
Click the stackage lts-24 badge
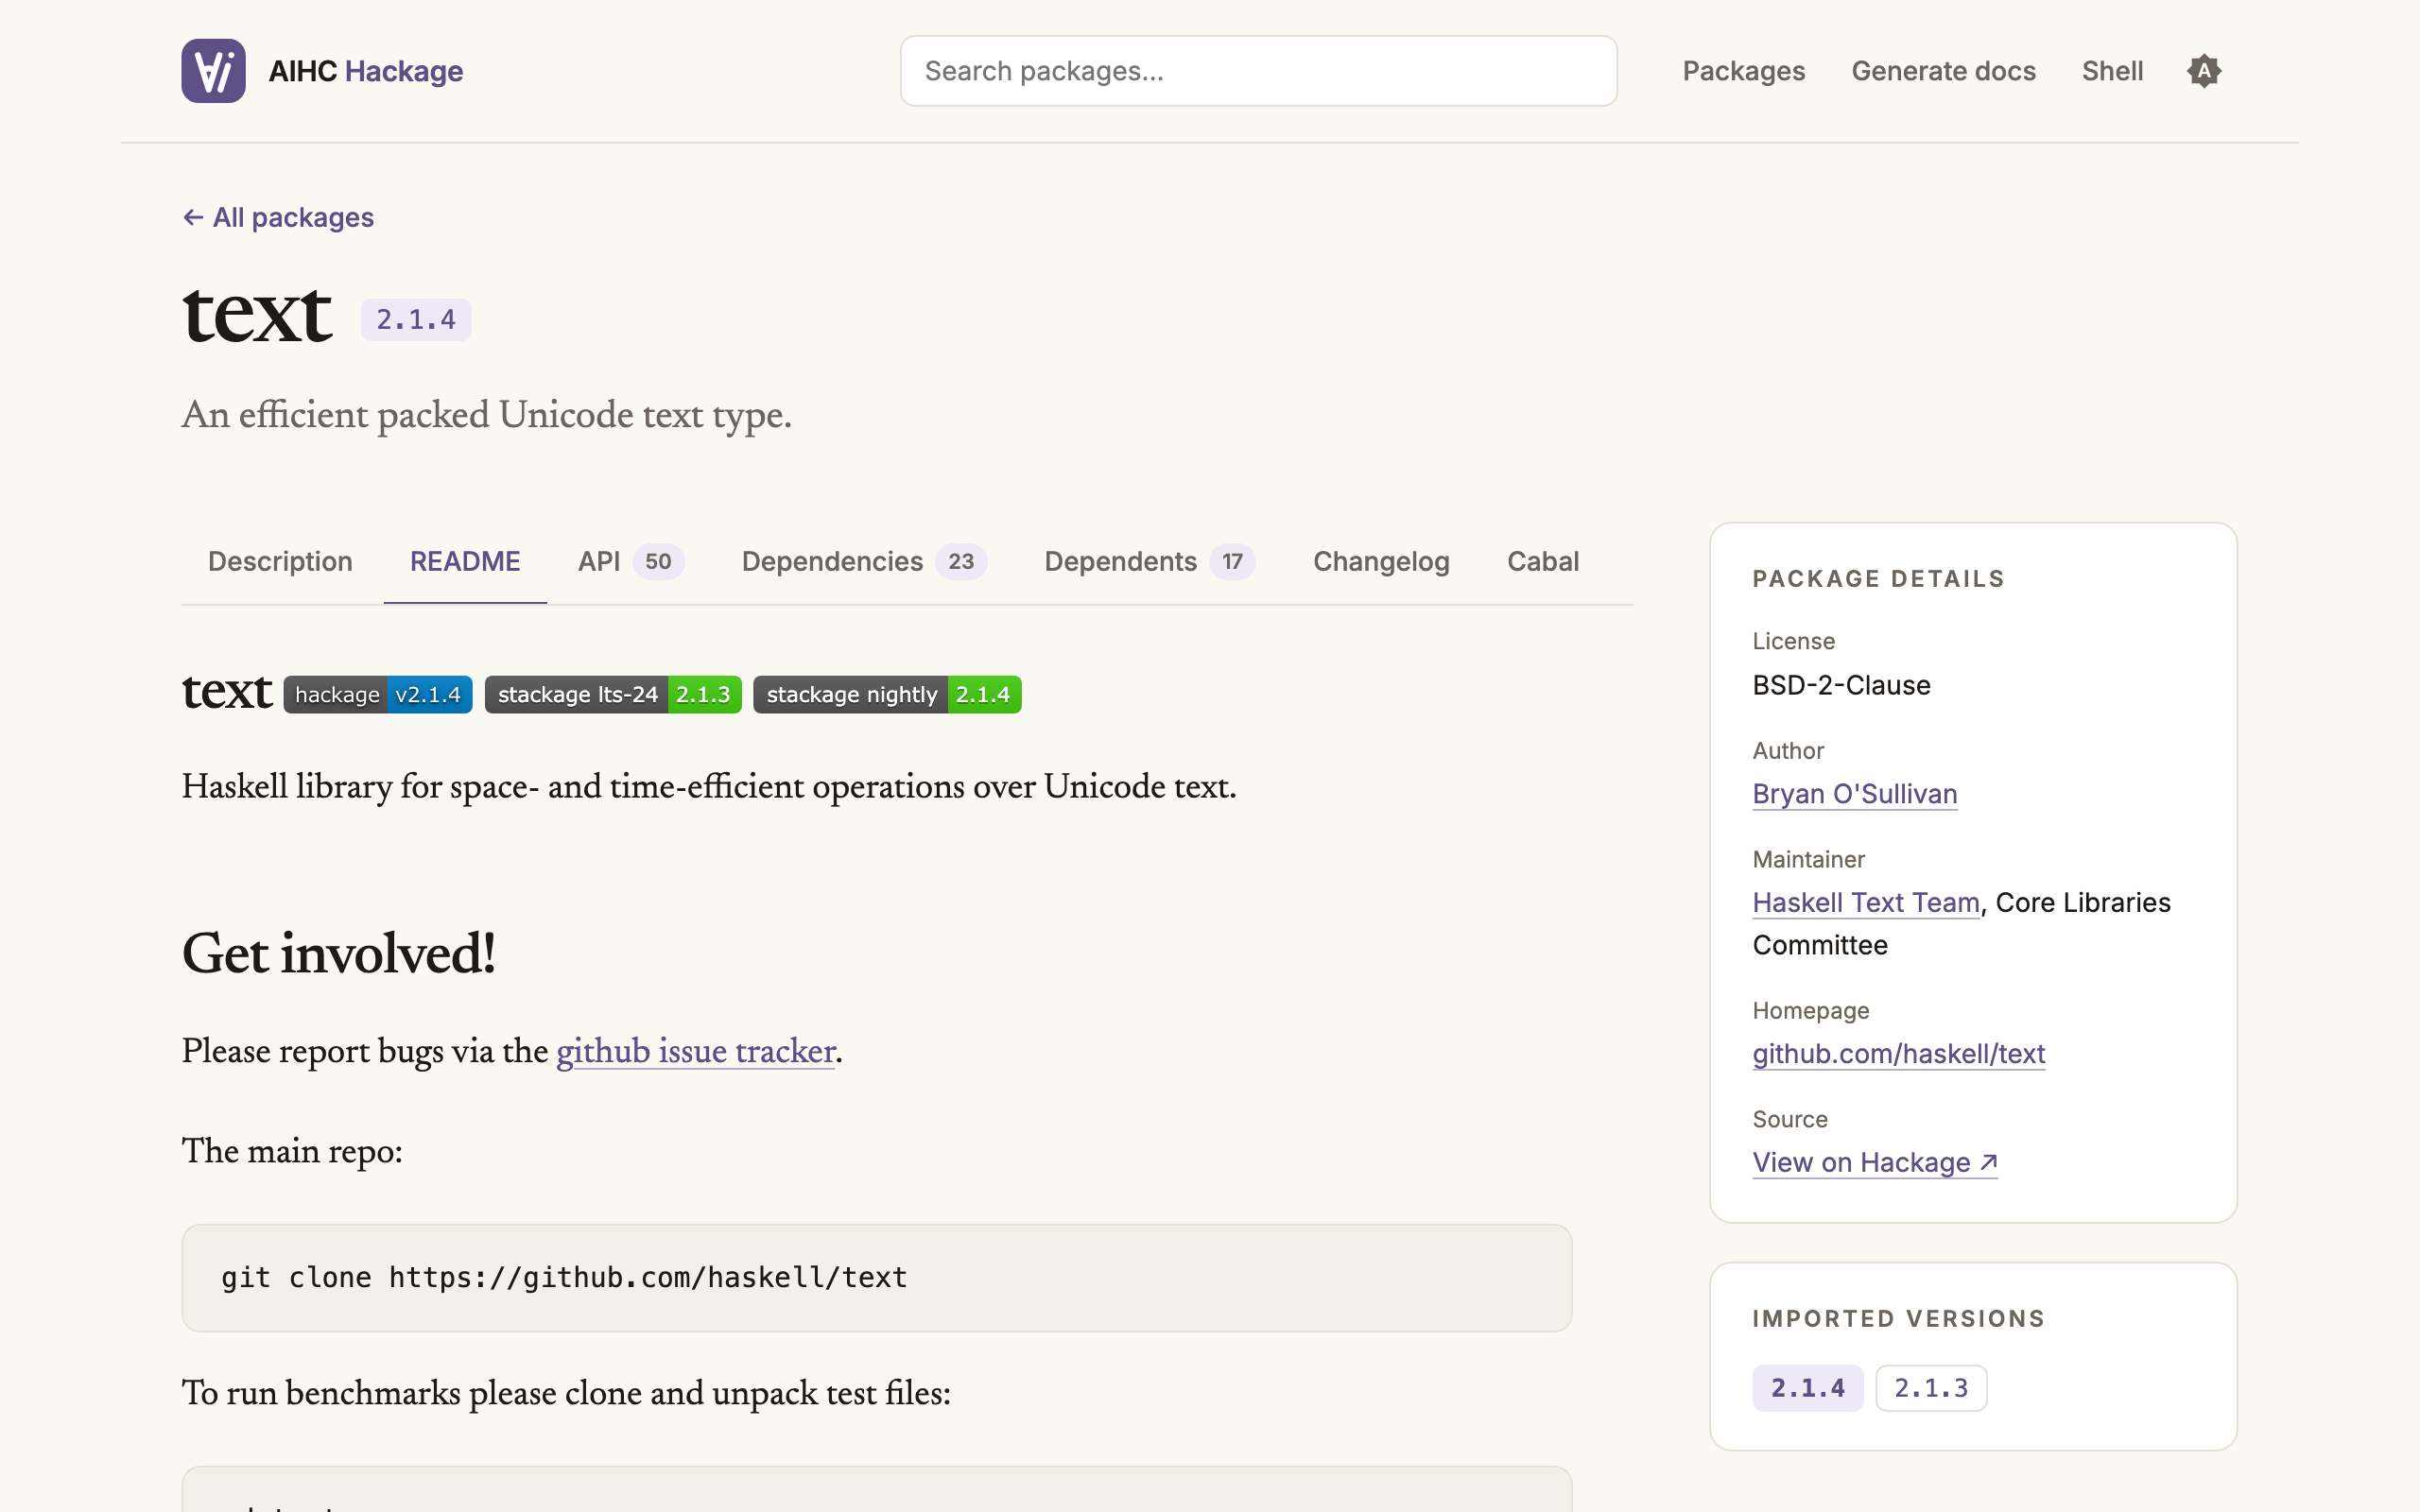pos(613,694)
